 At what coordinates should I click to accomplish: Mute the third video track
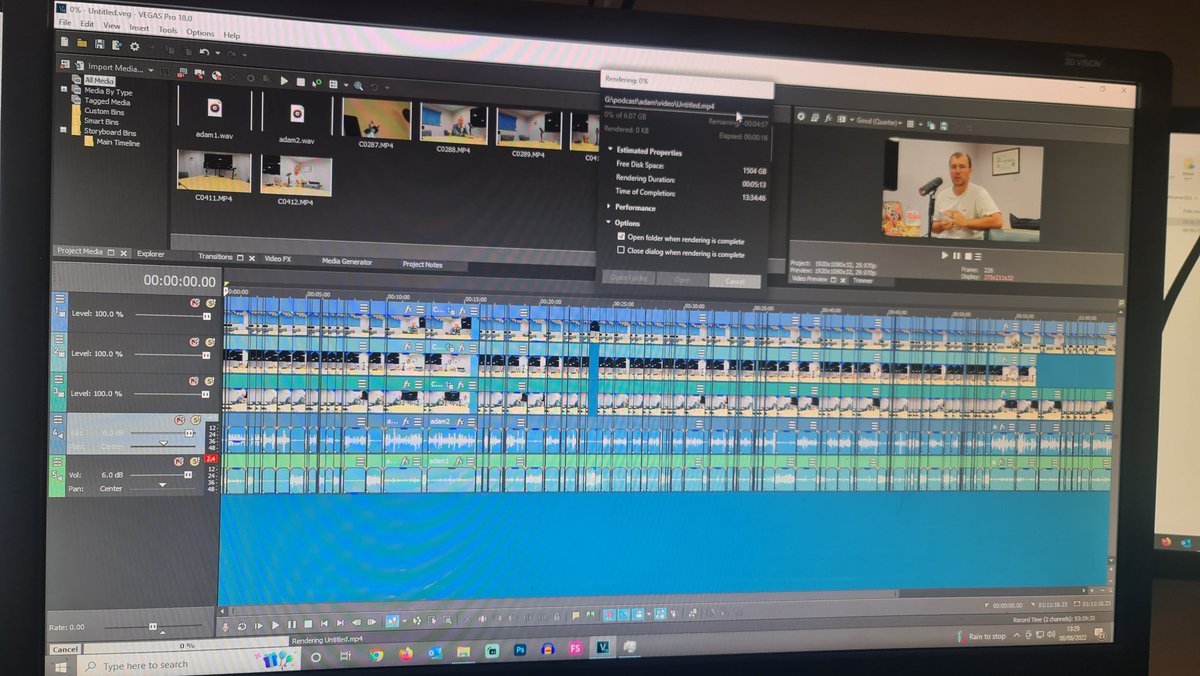196,380
